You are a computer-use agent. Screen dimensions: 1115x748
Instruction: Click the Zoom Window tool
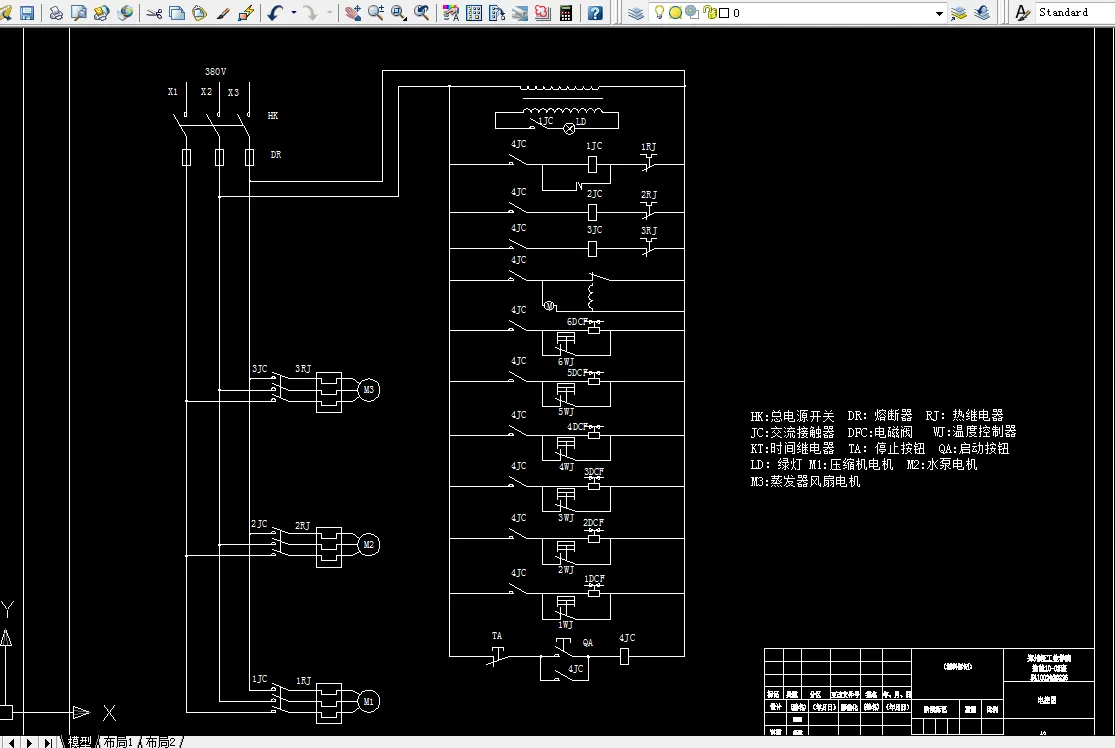[x=398, y=13]
